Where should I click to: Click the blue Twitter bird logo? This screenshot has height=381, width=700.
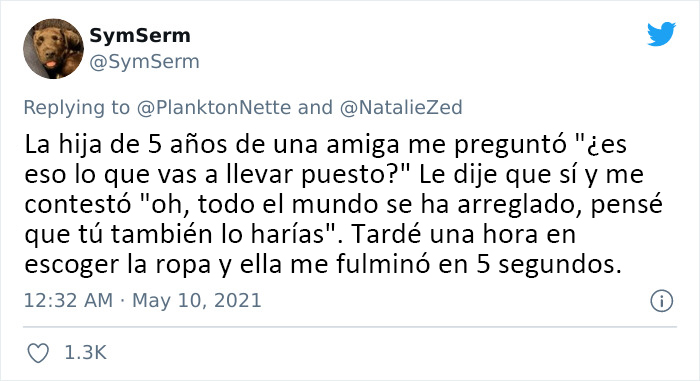coord(661,33)
